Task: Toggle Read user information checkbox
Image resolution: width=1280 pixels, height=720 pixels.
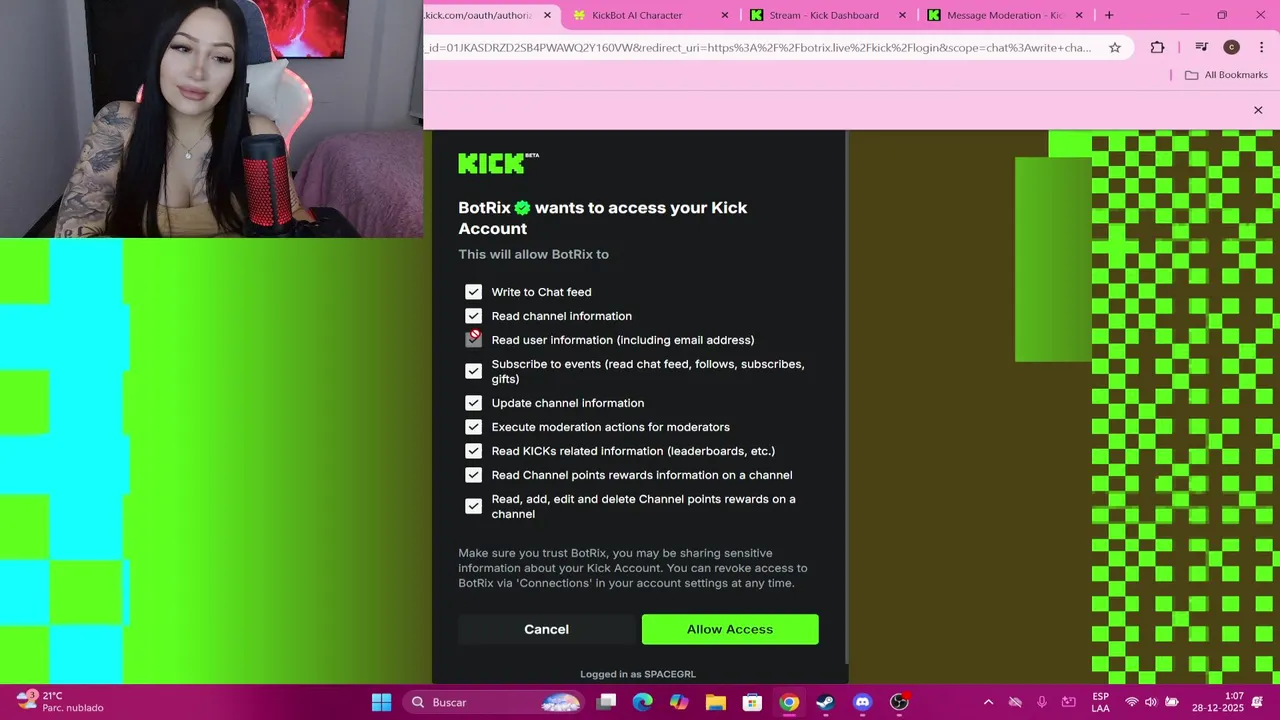Action: pos(473,340)
